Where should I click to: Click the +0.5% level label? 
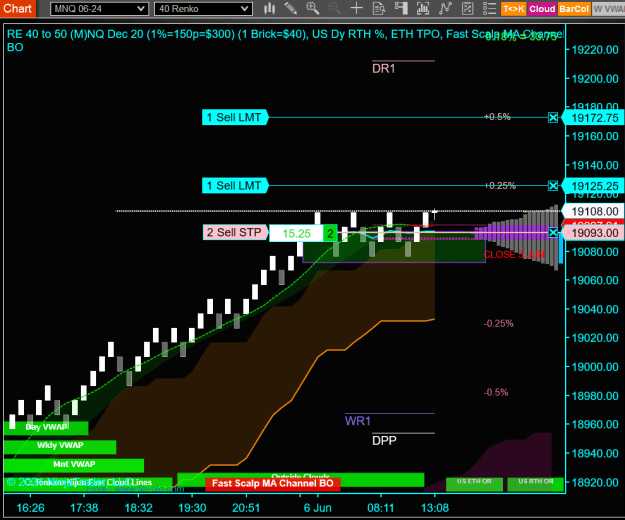click(497, 117)
